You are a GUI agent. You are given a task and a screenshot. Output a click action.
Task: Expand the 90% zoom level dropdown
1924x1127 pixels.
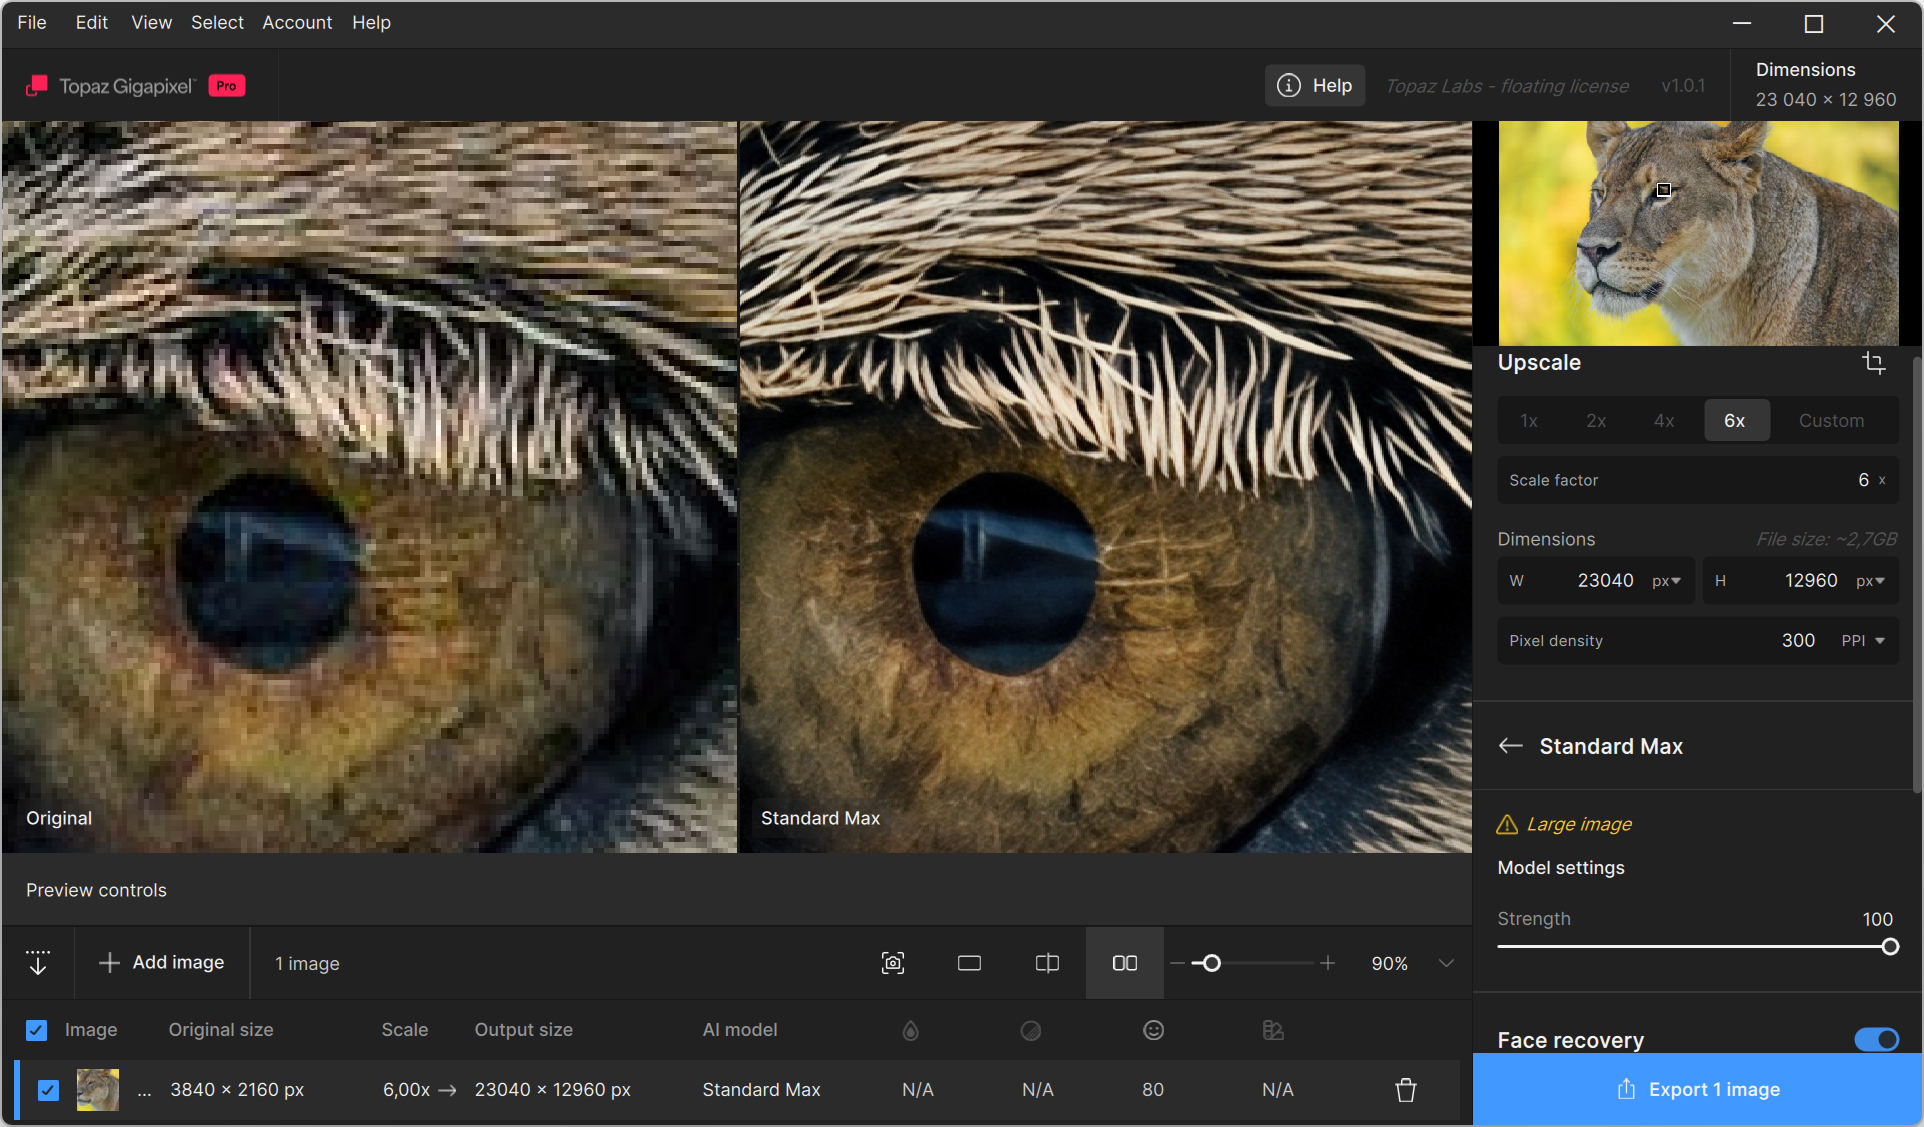click(x=1446, y=963)
